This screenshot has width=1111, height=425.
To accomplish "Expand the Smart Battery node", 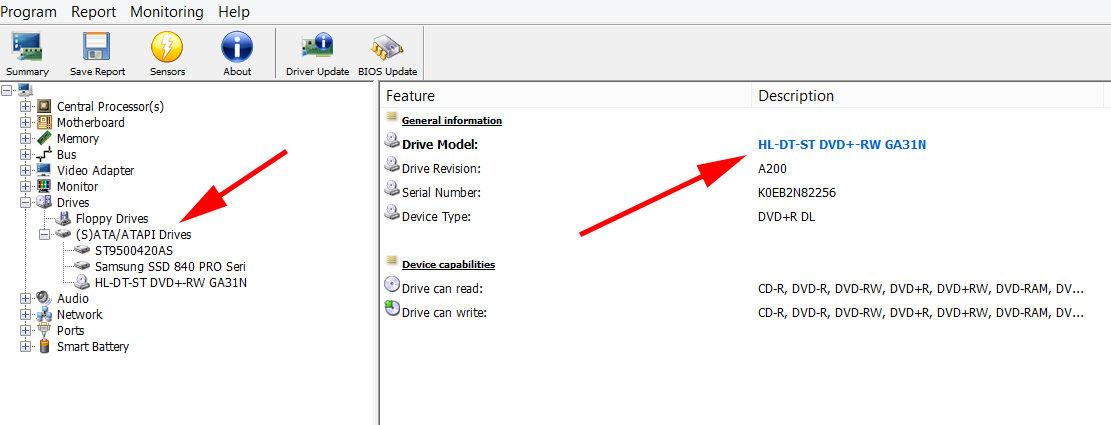I will 26,347.
